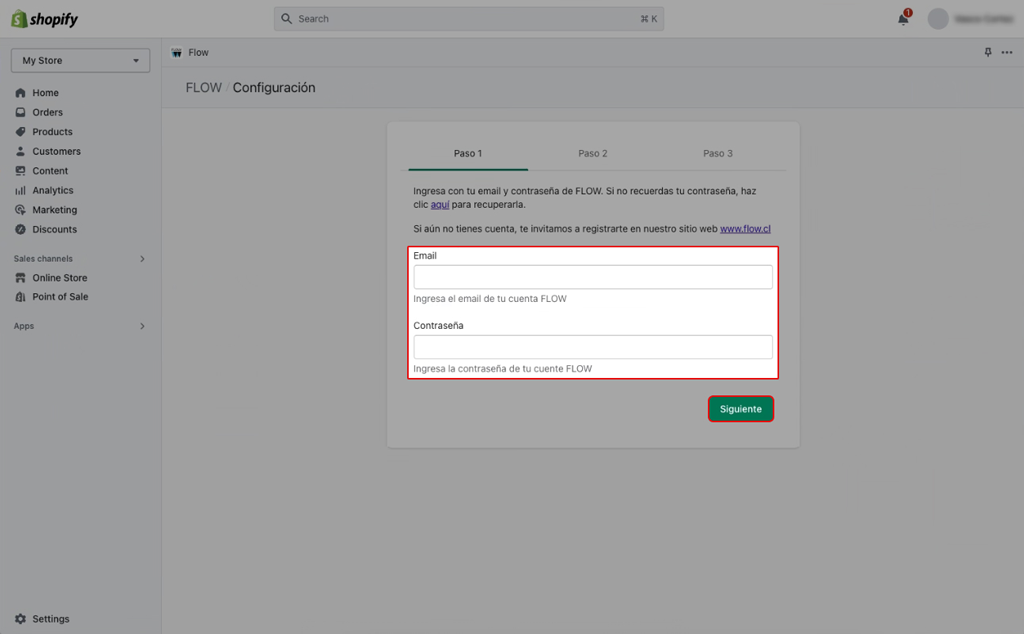The height and width of the screenshot is (634, 1024).
Task: Click the Point of Sale bag icon
Action: [x=20, y=297]
